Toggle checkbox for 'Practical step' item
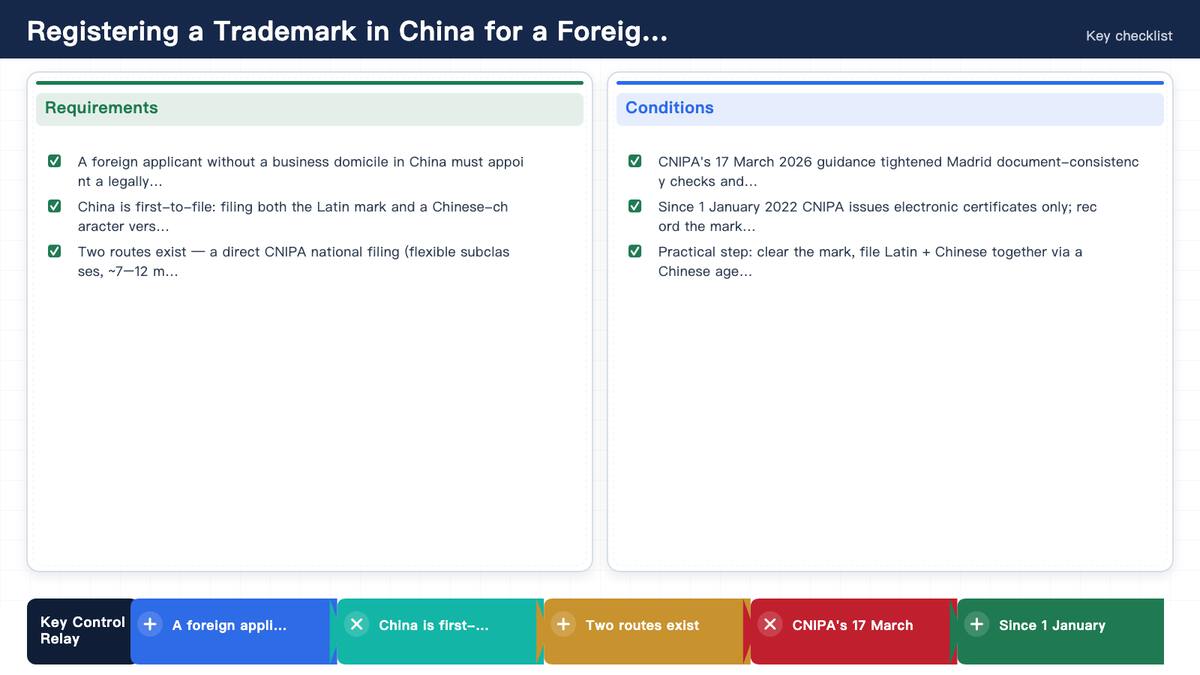The image size is (1200, 675). [635, 251]
